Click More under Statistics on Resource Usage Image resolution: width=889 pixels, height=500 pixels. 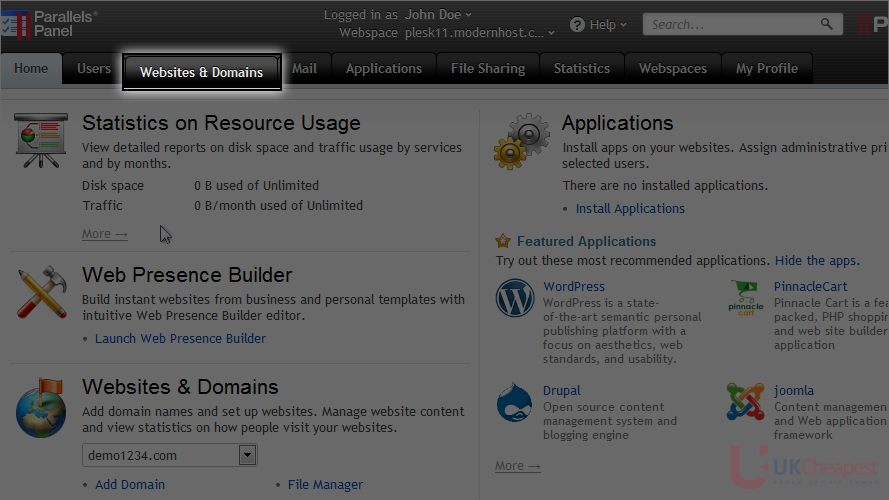pos(105,234)
